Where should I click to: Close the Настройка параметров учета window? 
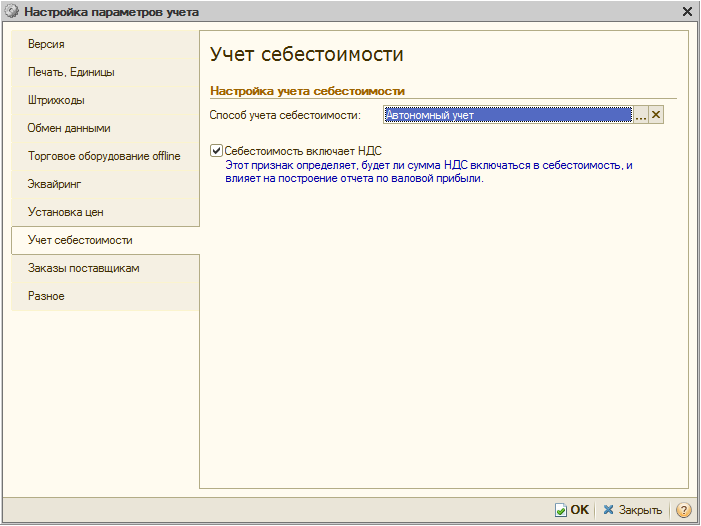point(687,12)
